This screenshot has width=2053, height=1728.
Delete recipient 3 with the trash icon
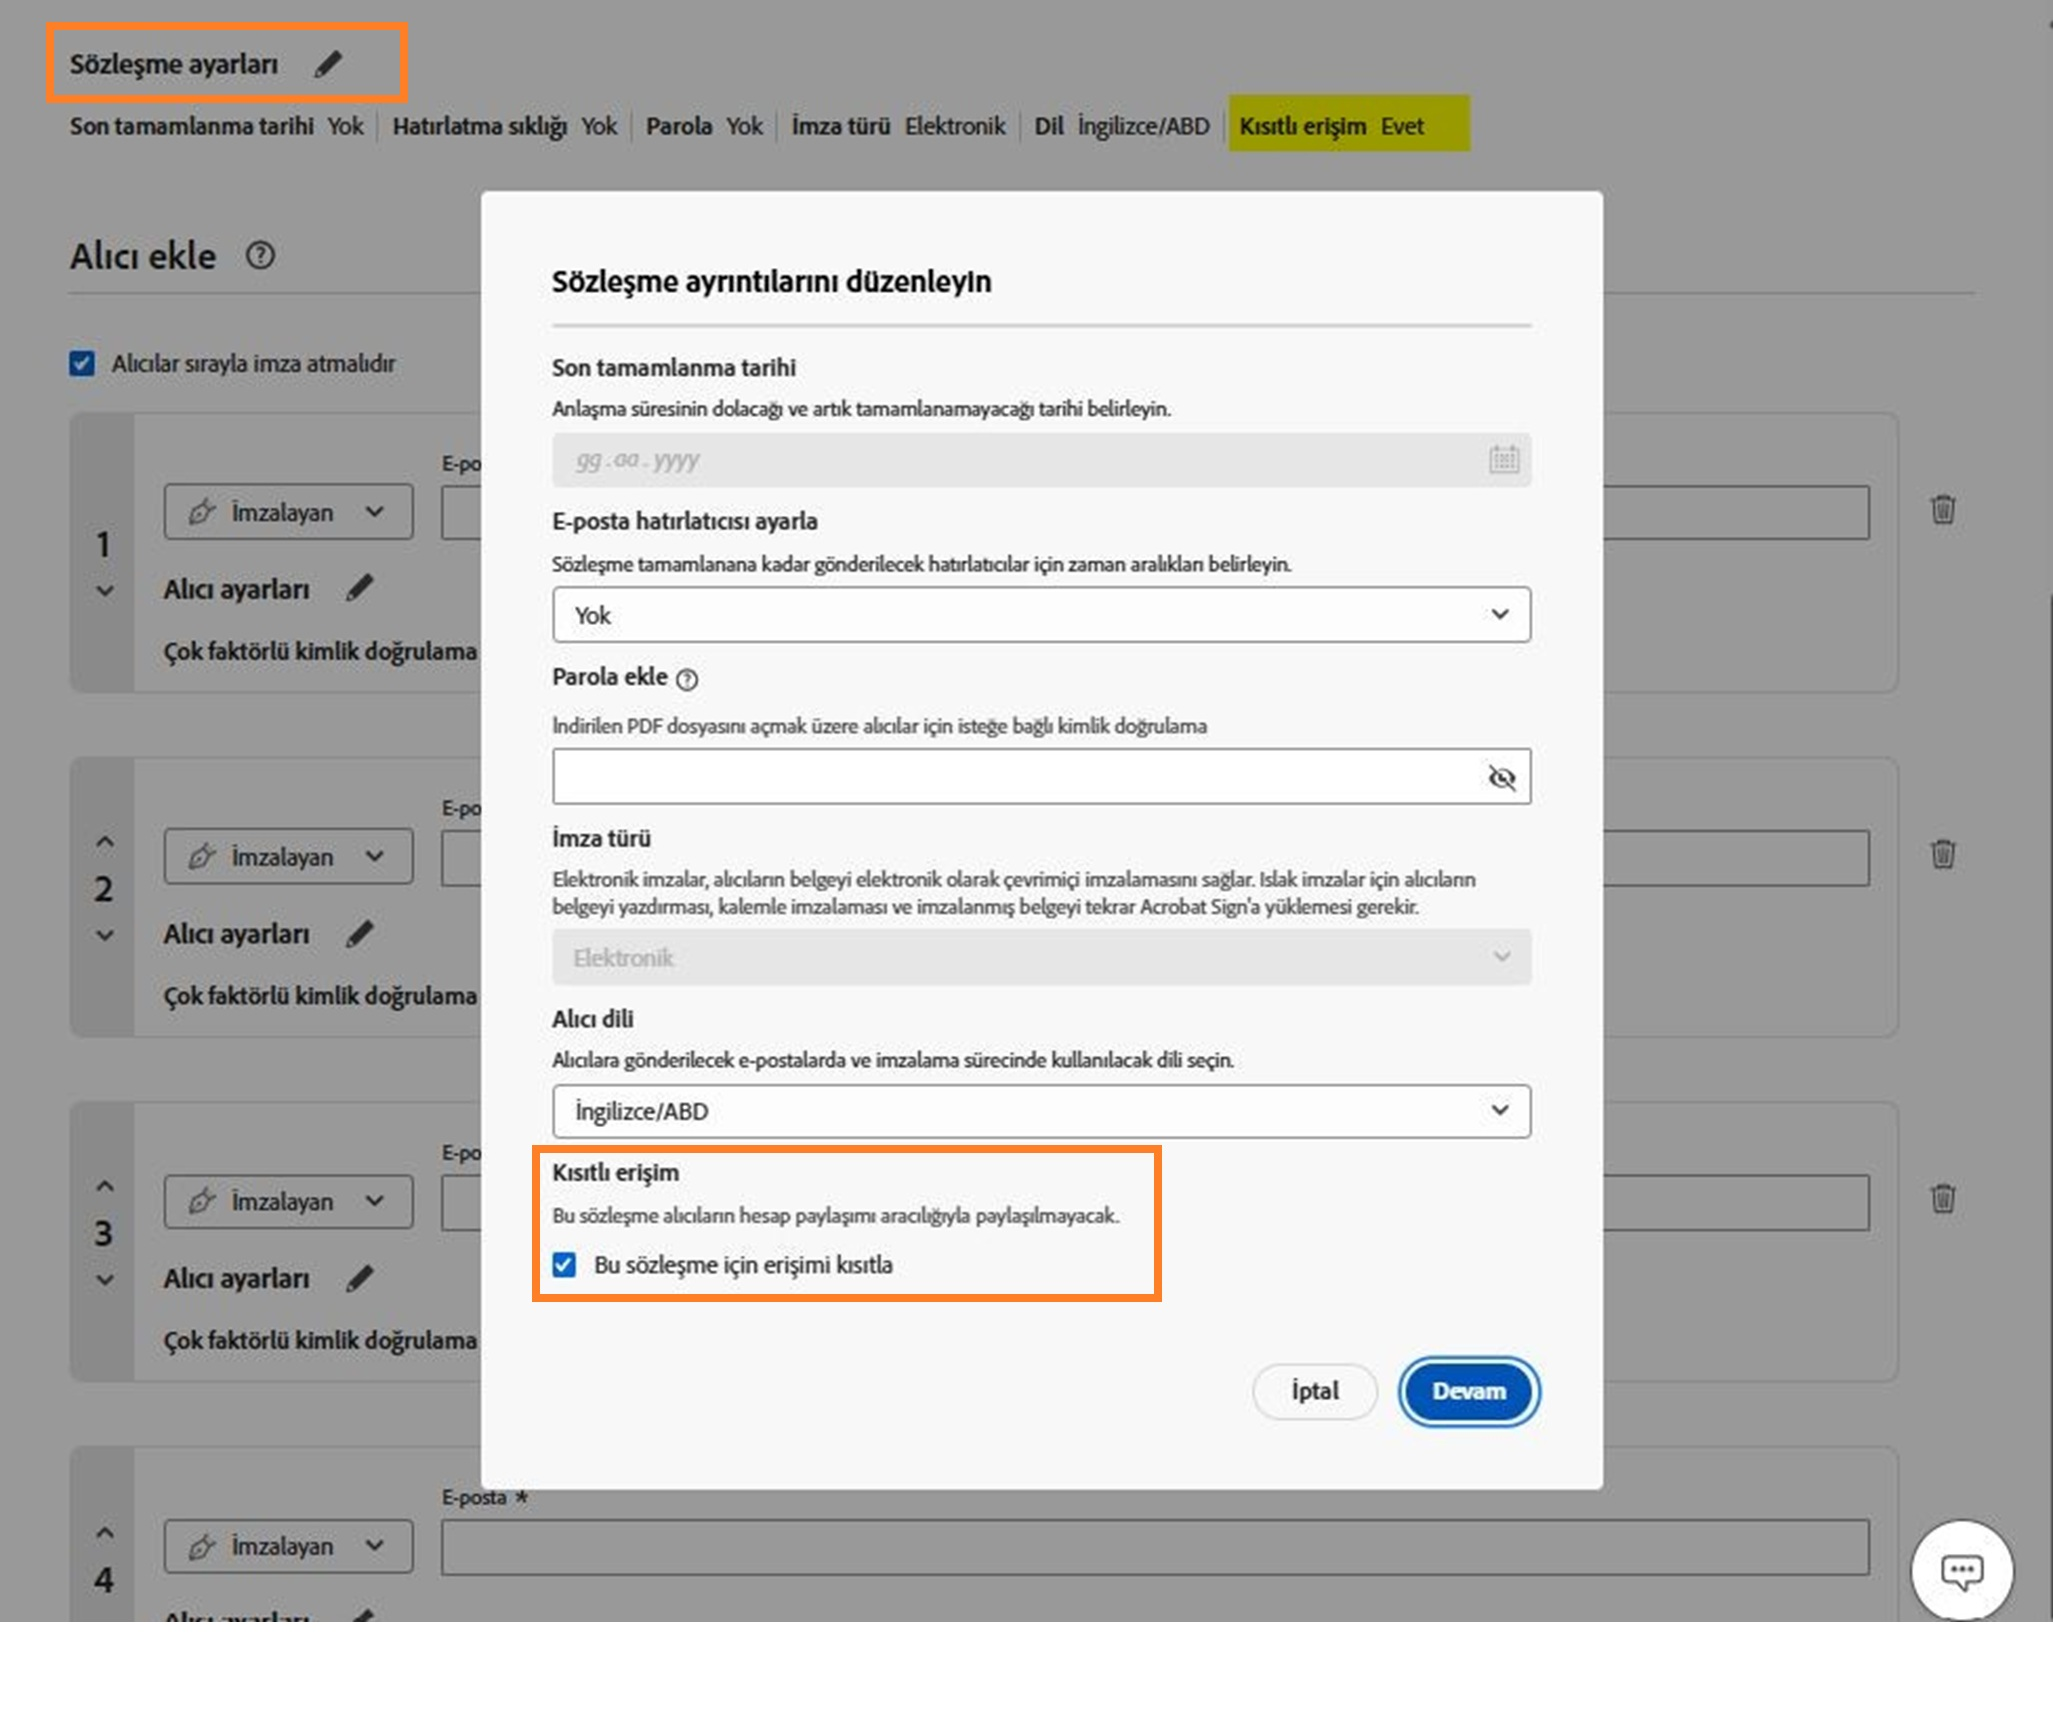pos(1942,1198)
